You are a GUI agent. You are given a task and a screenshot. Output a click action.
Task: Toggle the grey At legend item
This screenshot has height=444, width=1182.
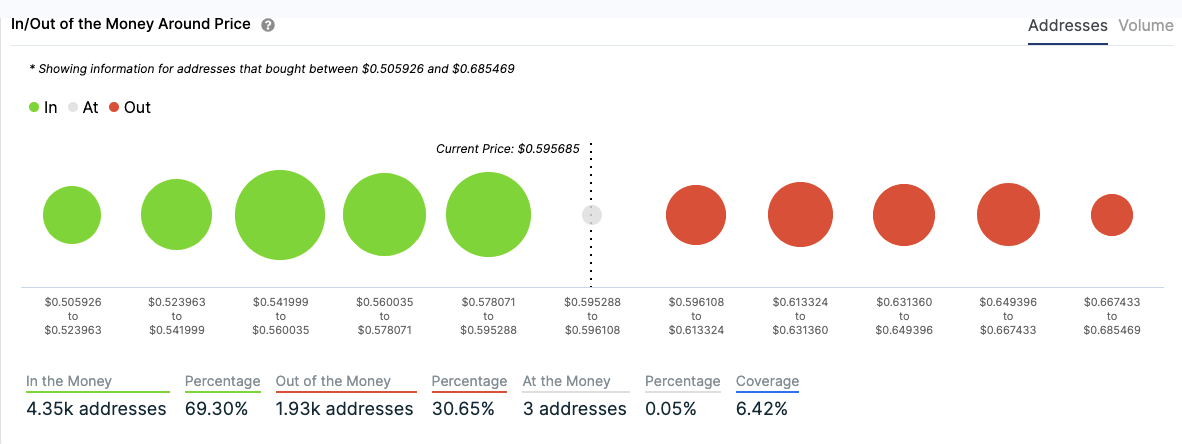[x=83, y=107]
